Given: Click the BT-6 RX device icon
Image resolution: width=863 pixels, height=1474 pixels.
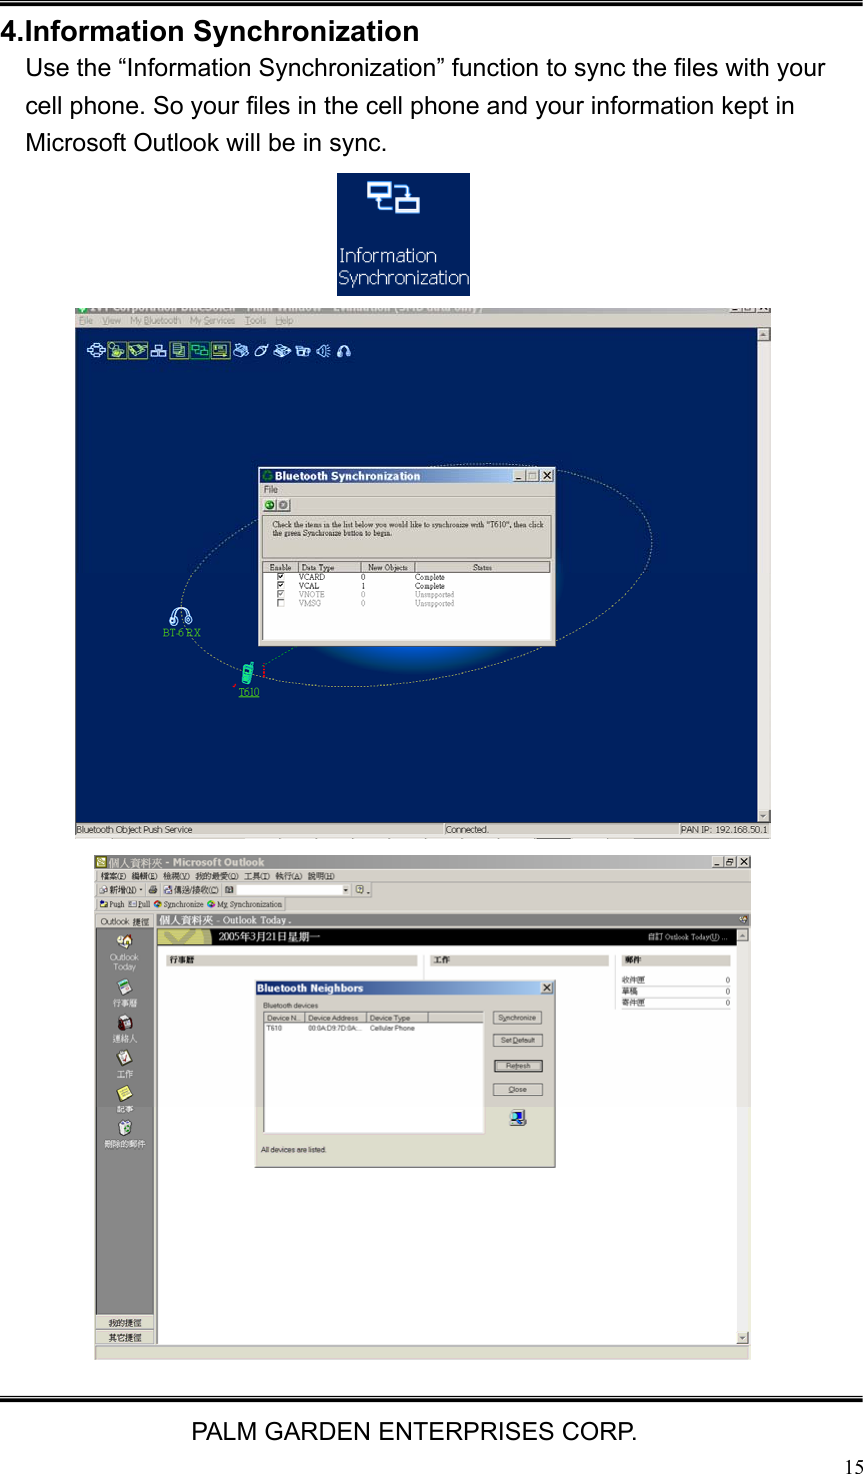Looking at the screenshot, I should tap(180, 613).
